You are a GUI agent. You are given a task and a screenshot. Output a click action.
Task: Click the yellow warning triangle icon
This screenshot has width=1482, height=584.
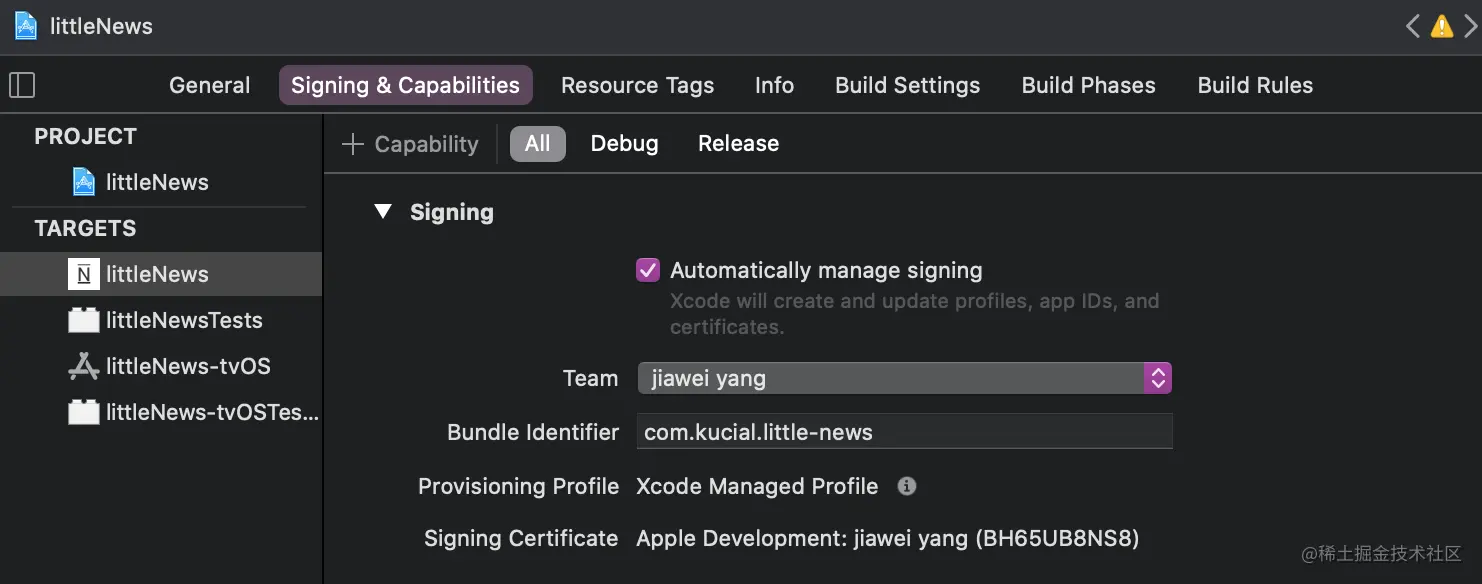[x=1442, y=26]
